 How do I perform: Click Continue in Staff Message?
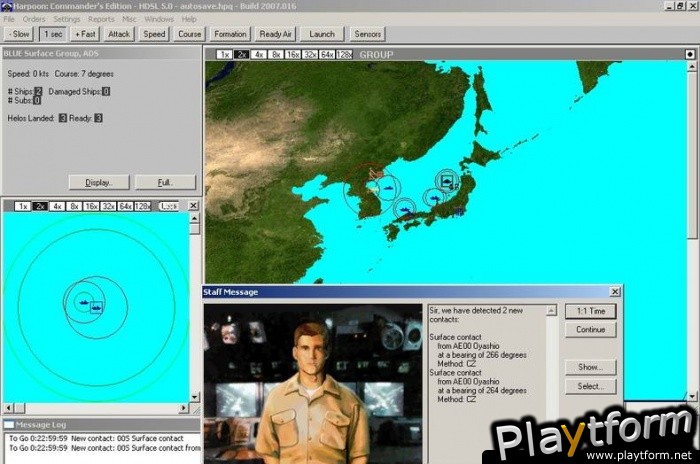[591, 330]
